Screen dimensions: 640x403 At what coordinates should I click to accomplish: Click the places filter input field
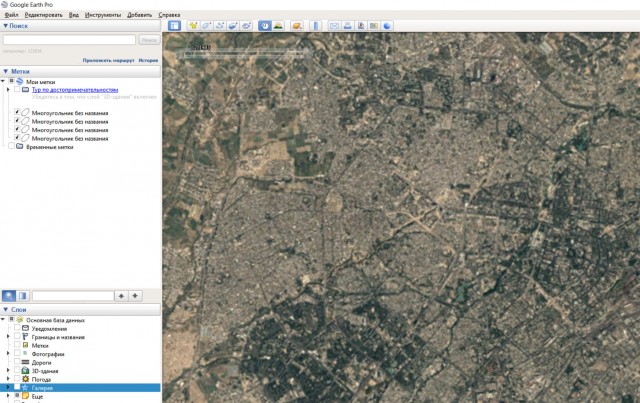pos(73,296)
